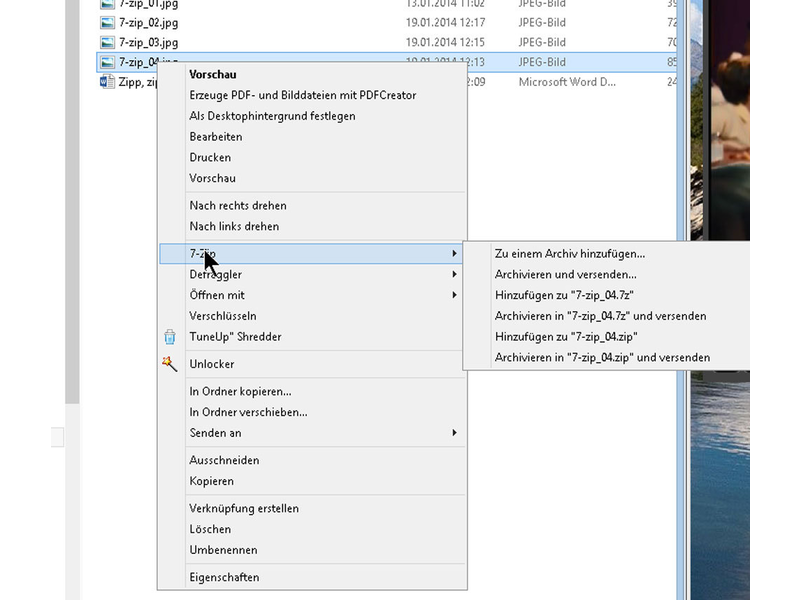Select Bearbeiten in the context menu
Viewport: 800px width, 600px height.
216,137
